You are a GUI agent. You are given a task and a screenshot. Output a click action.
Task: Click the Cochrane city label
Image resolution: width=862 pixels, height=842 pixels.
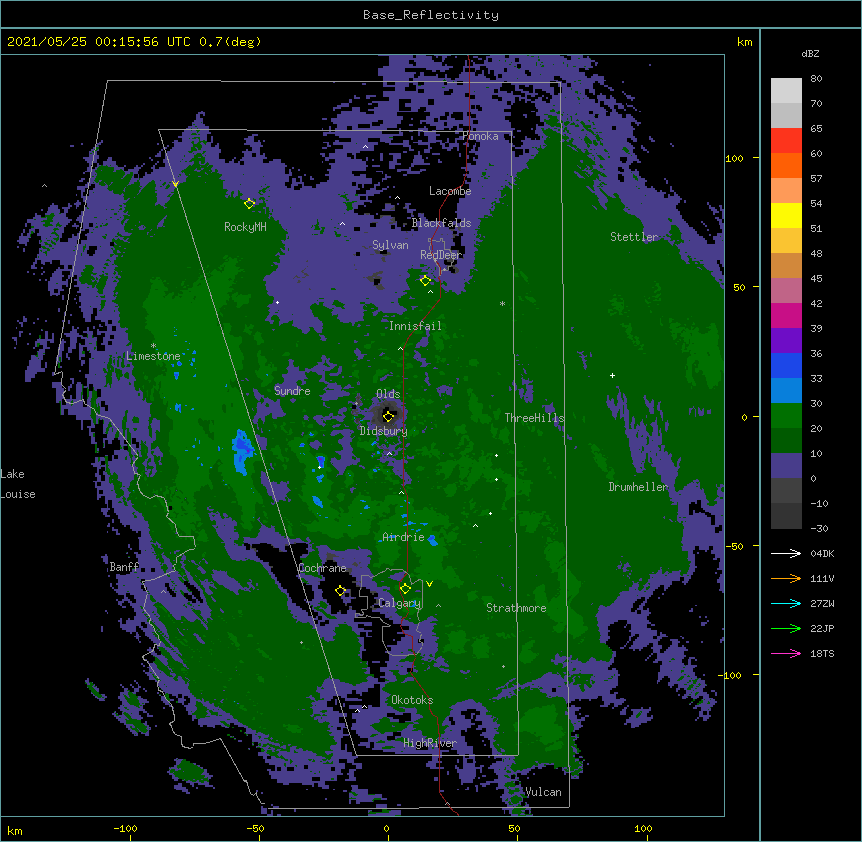click(x=322, y=568)
